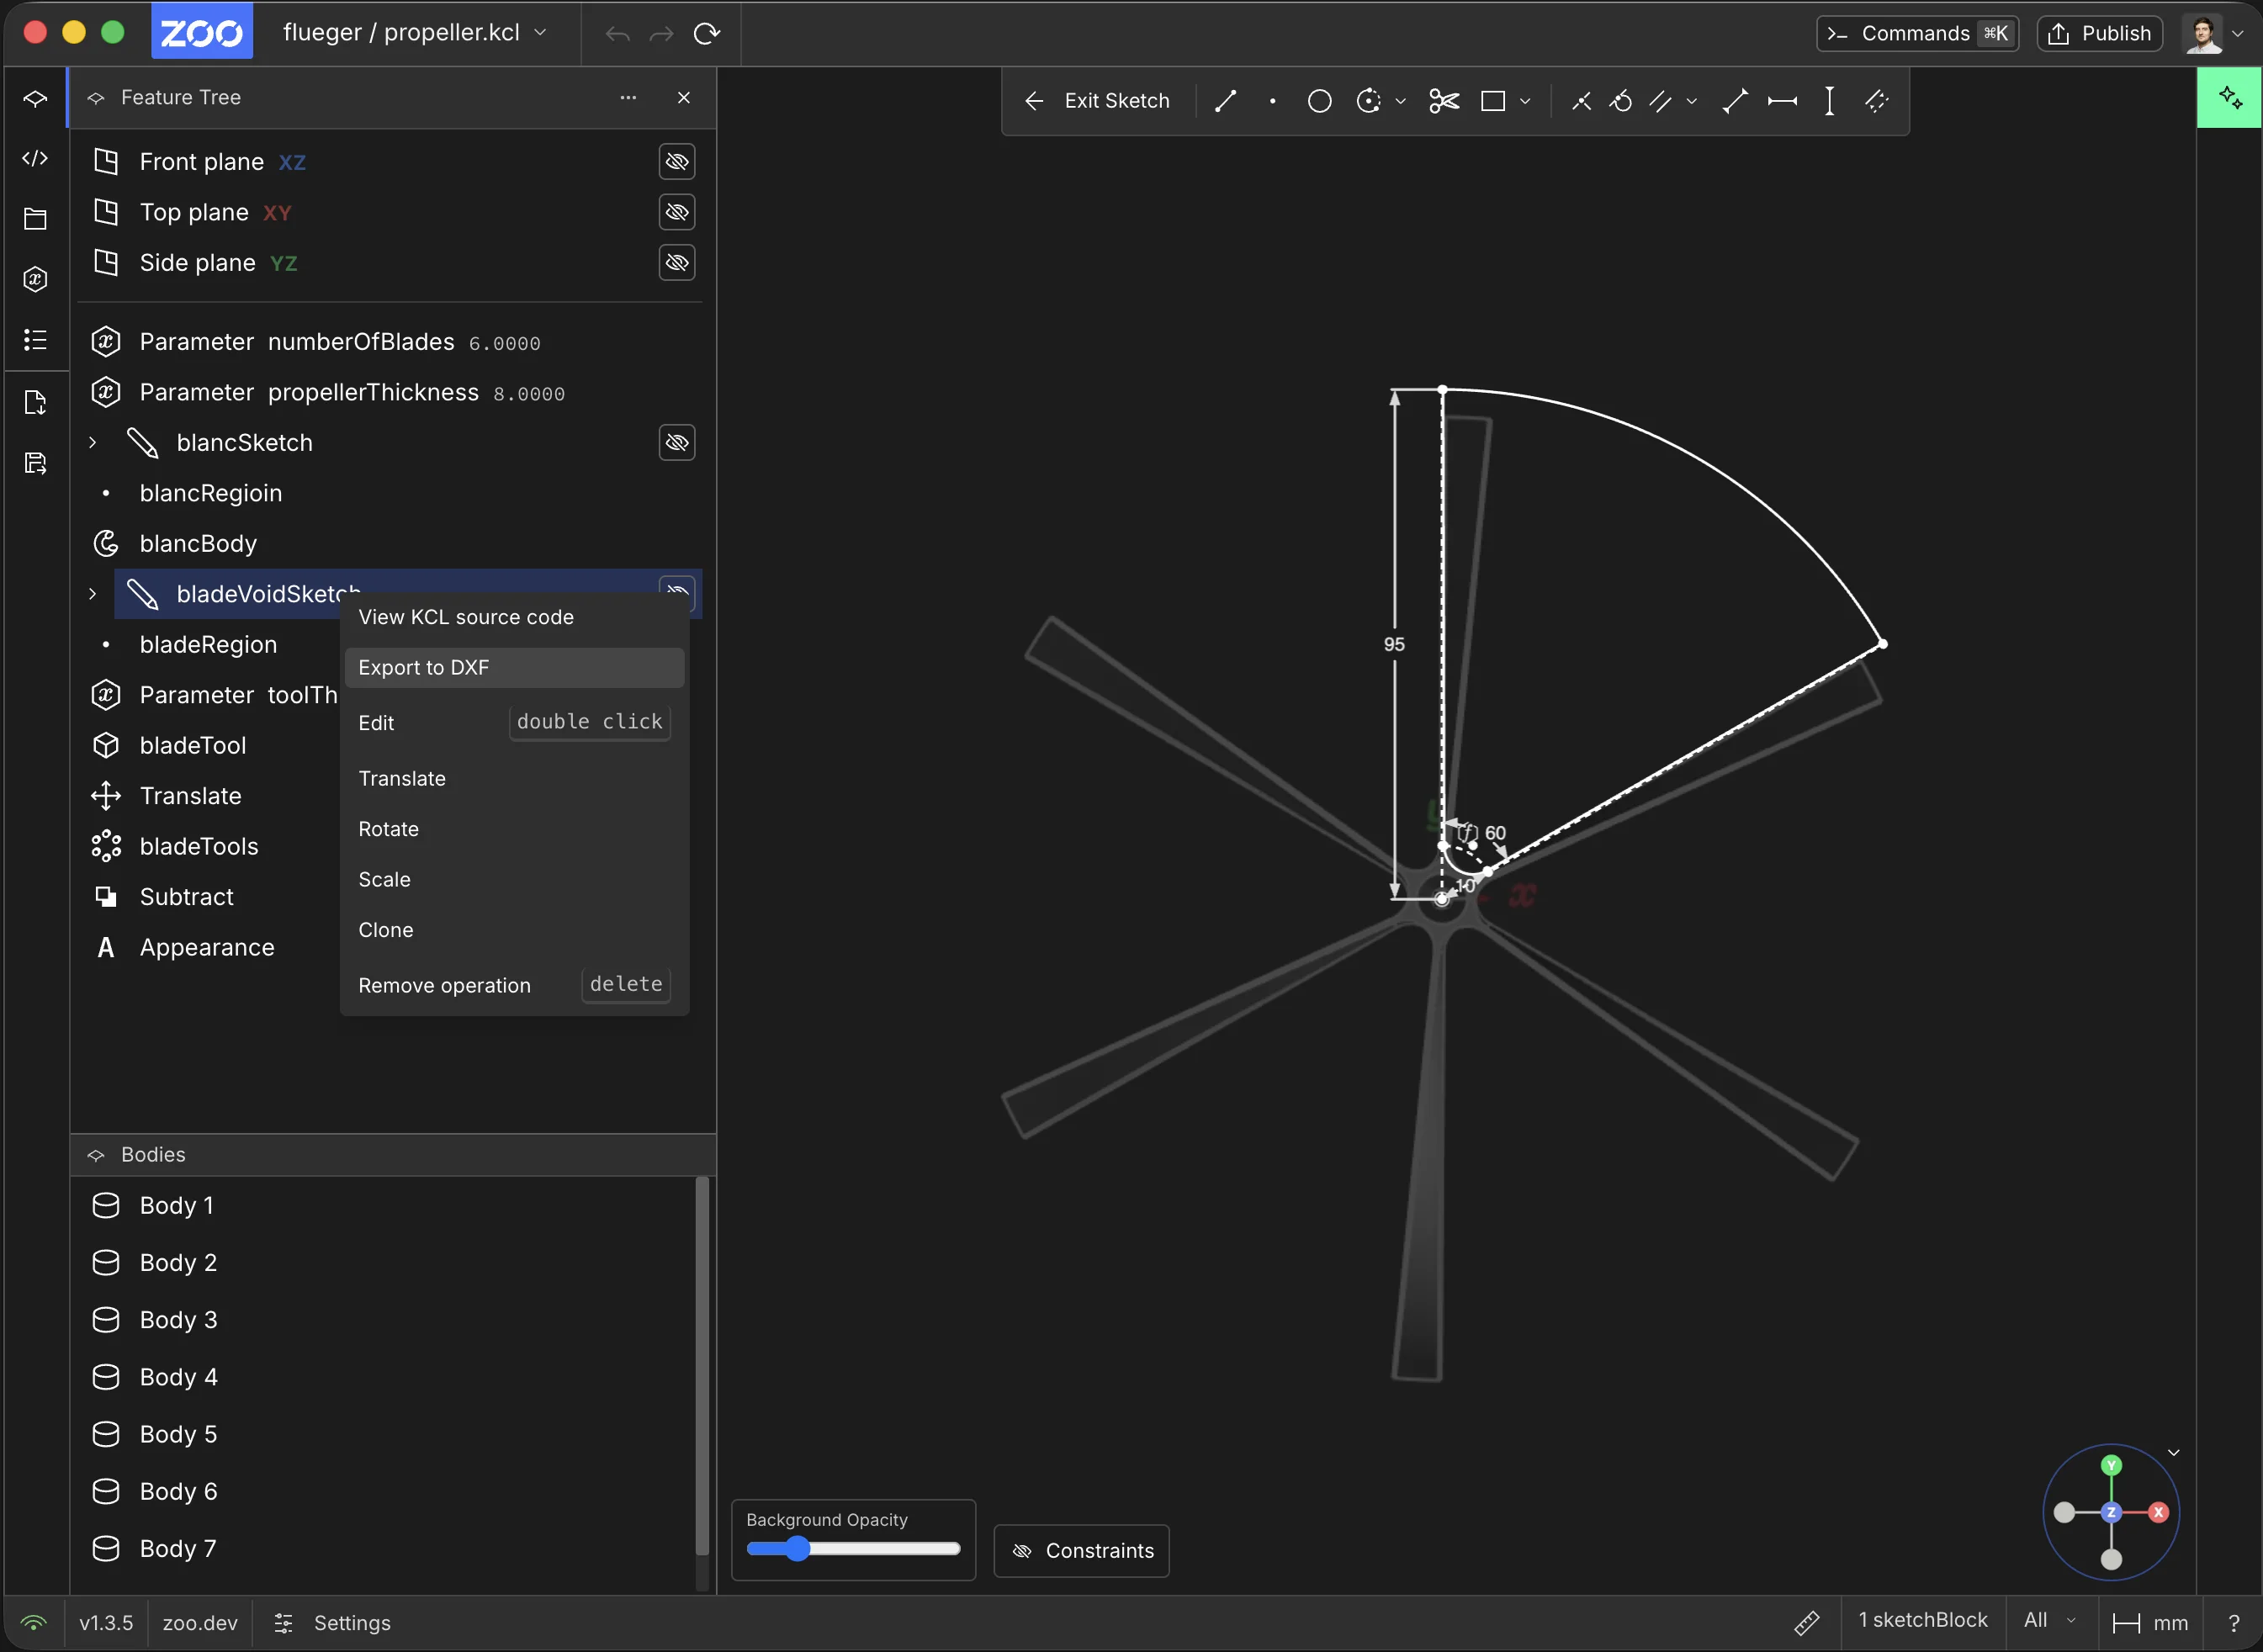
Task: Click the mm units button
Action: point(2151,1623)
